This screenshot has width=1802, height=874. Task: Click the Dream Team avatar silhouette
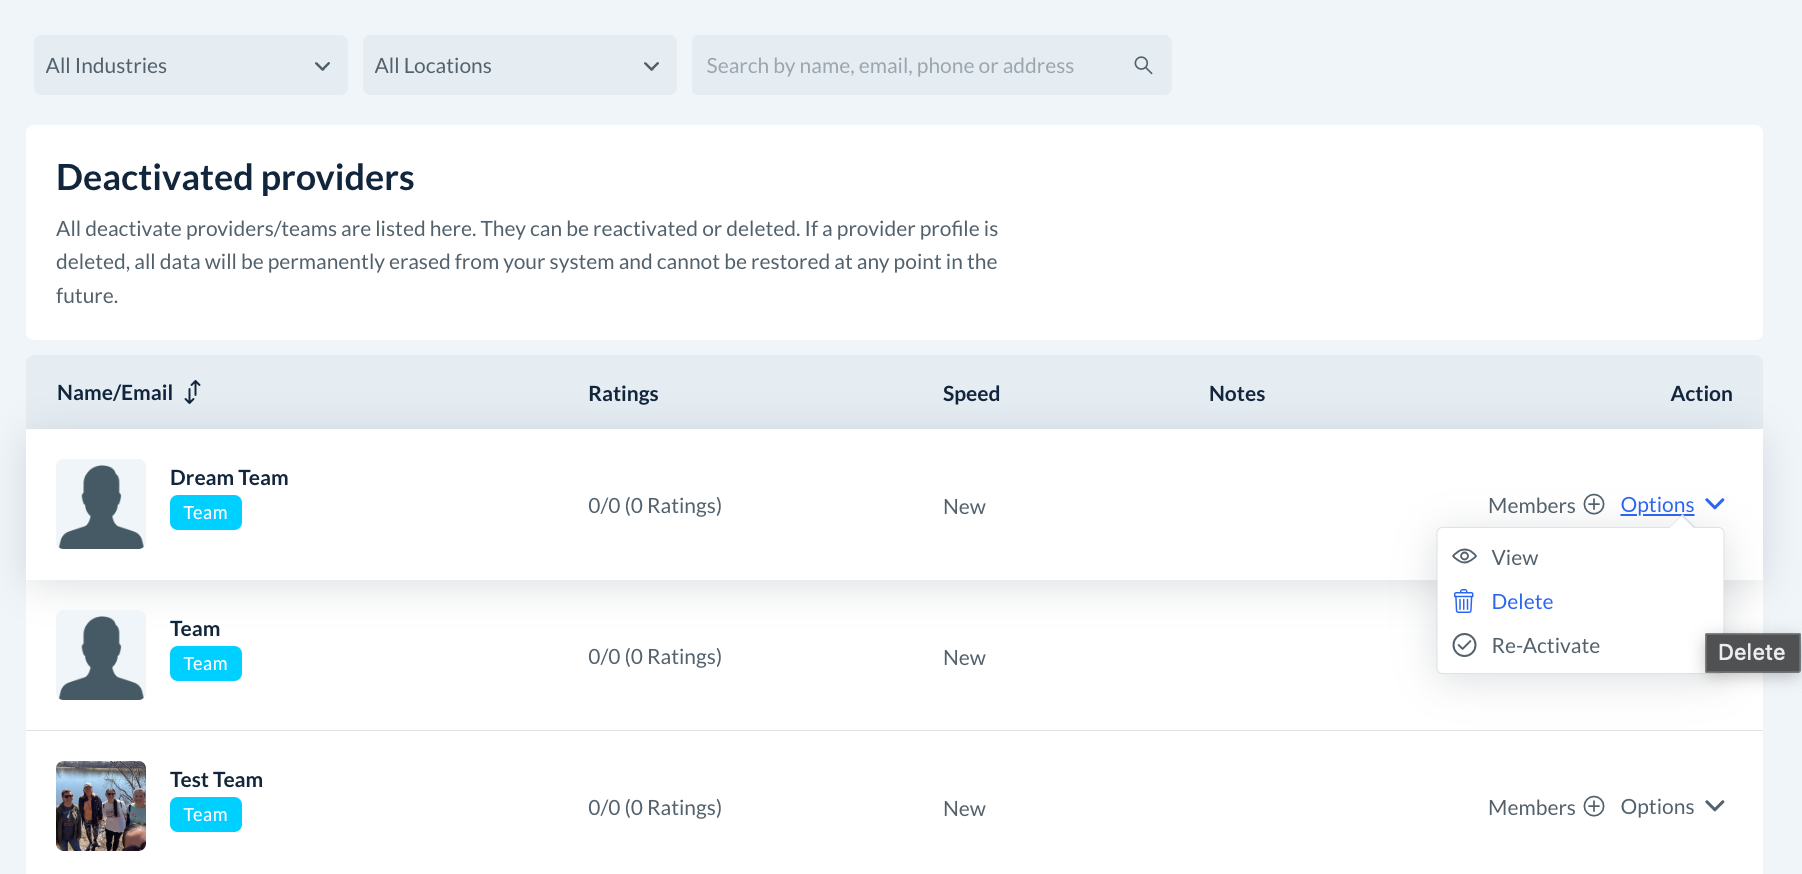(101, 504)
